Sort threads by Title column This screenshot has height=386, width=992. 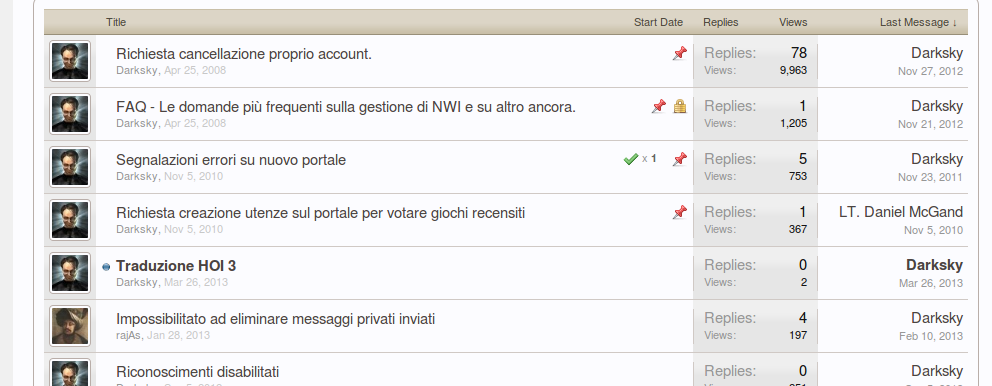point(116,22)
